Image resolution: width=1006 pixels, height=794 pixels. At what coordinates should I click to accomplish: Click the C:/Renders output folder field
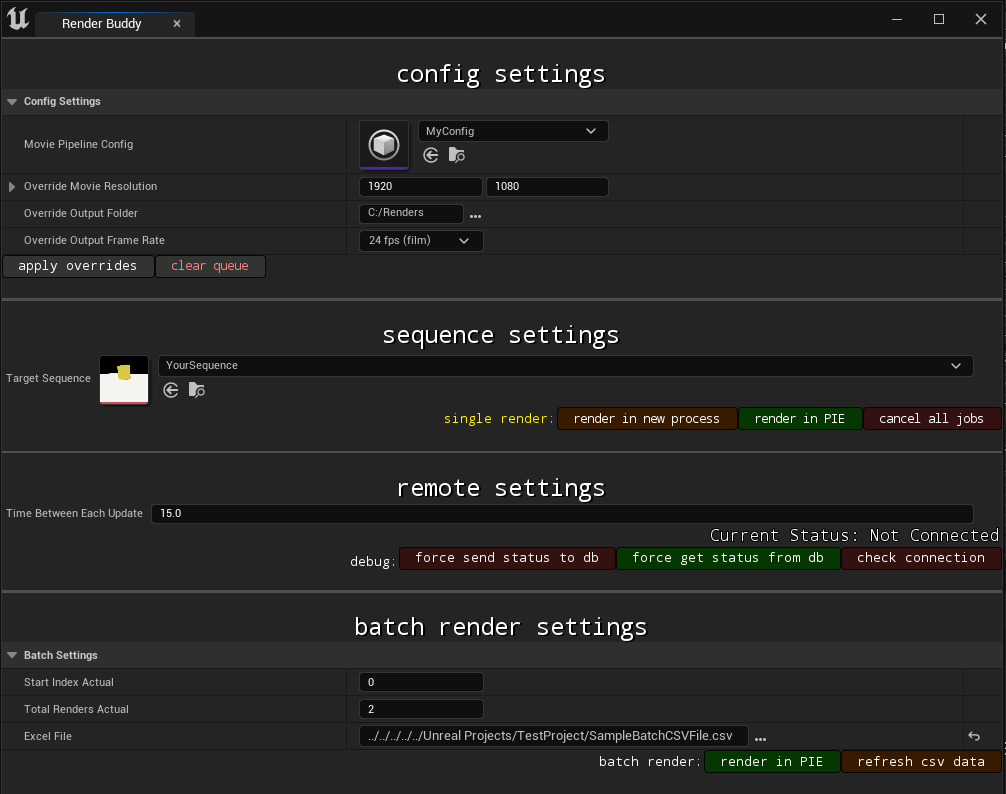coord(411,213)
